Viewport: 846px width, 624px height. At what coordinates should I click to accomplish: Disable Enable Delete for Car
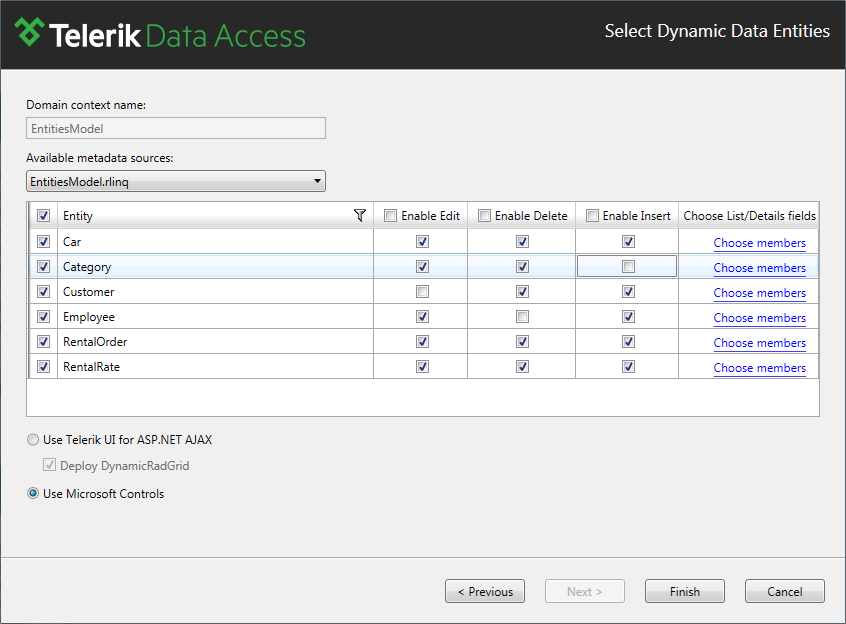click(522, 242)
